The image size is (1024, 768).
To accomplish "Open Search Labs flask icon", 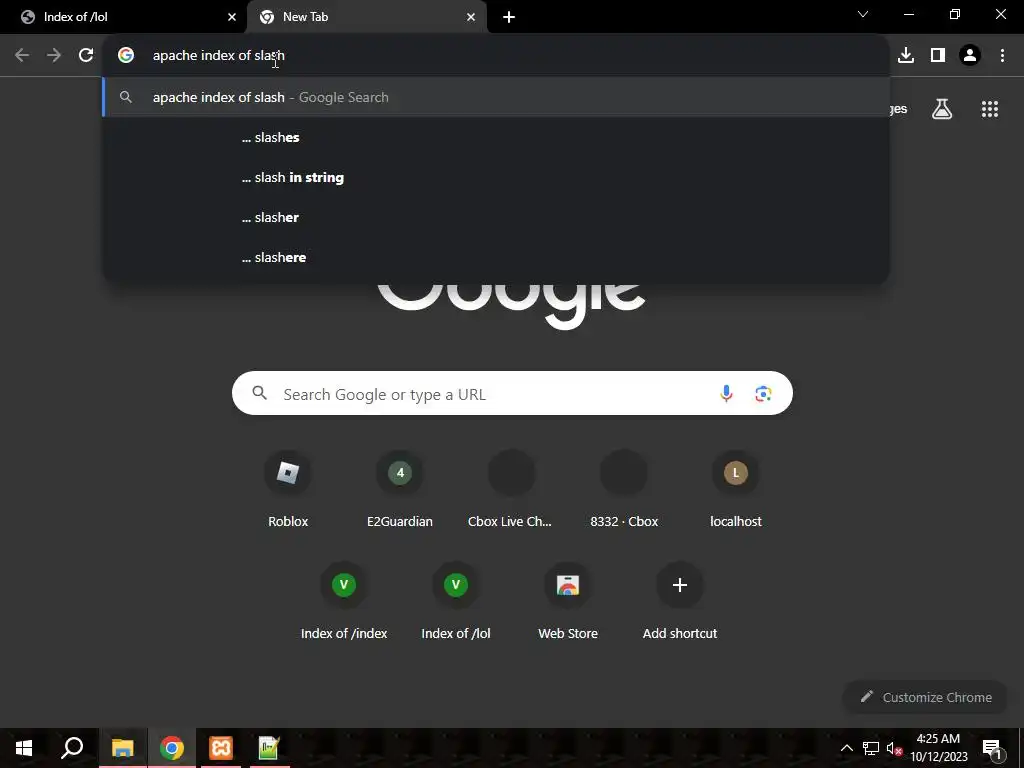I will click(x=942, y=109).
